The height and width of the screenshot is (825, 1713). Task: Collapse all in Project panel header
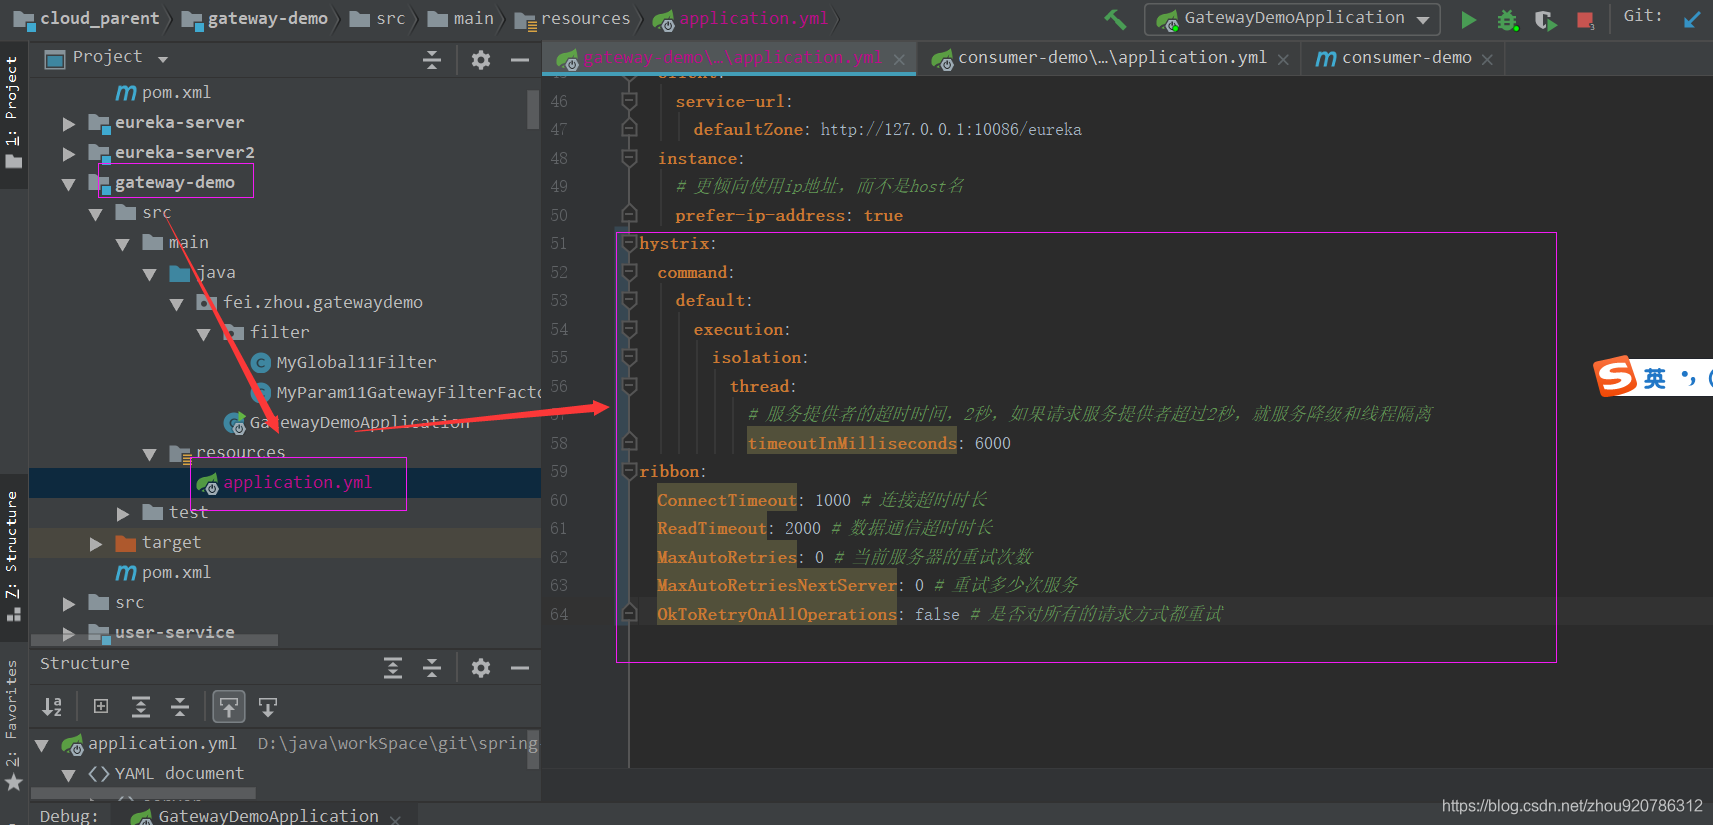coord(432,60)
